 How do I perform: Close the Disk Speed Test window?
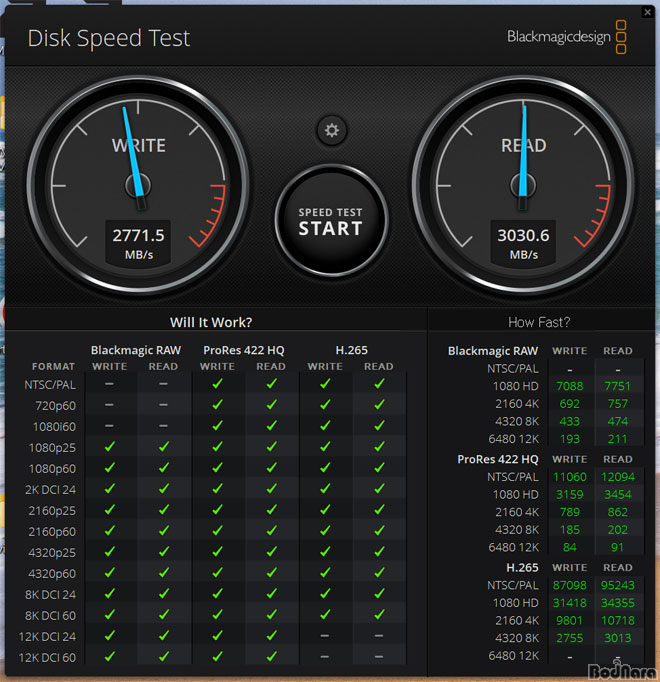point(647,12)
